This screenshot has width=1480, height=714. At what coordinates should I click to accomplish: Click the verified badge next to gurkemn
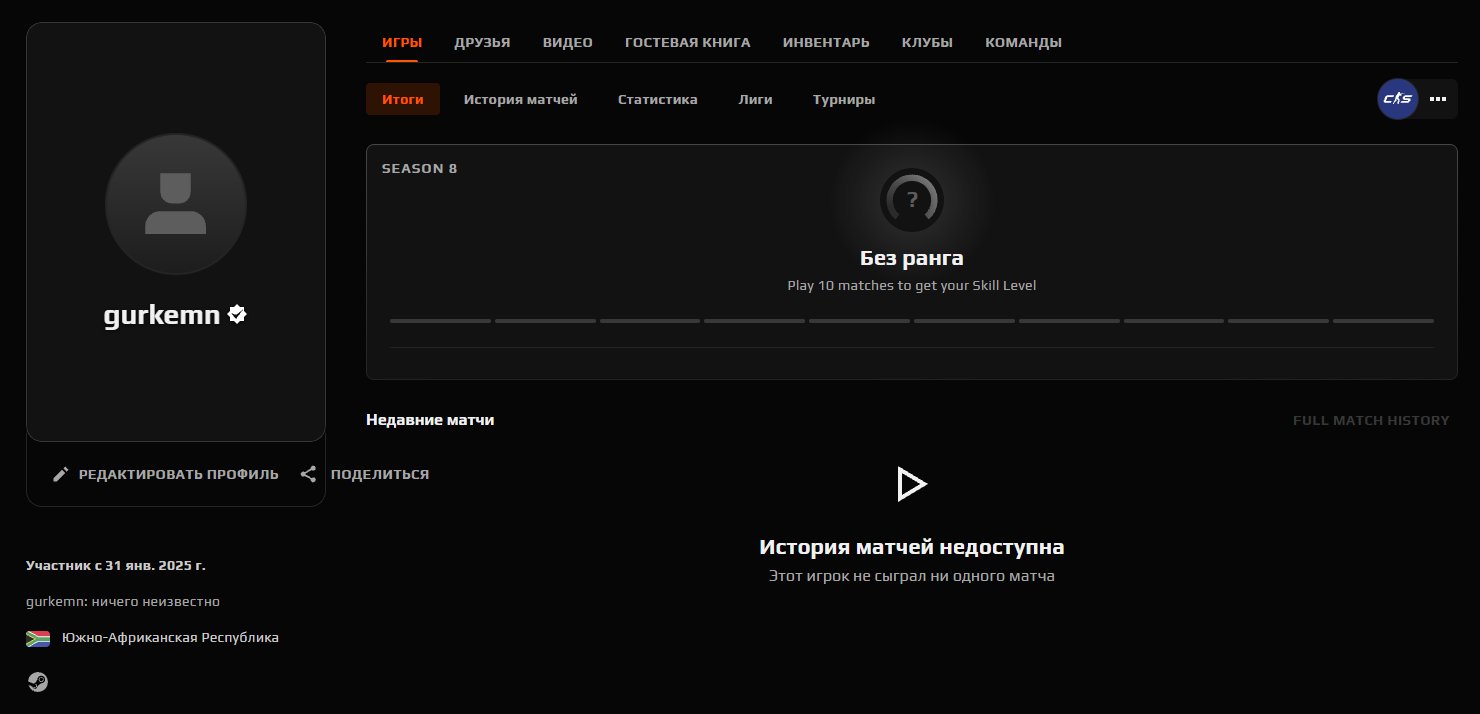click(237, 314)
